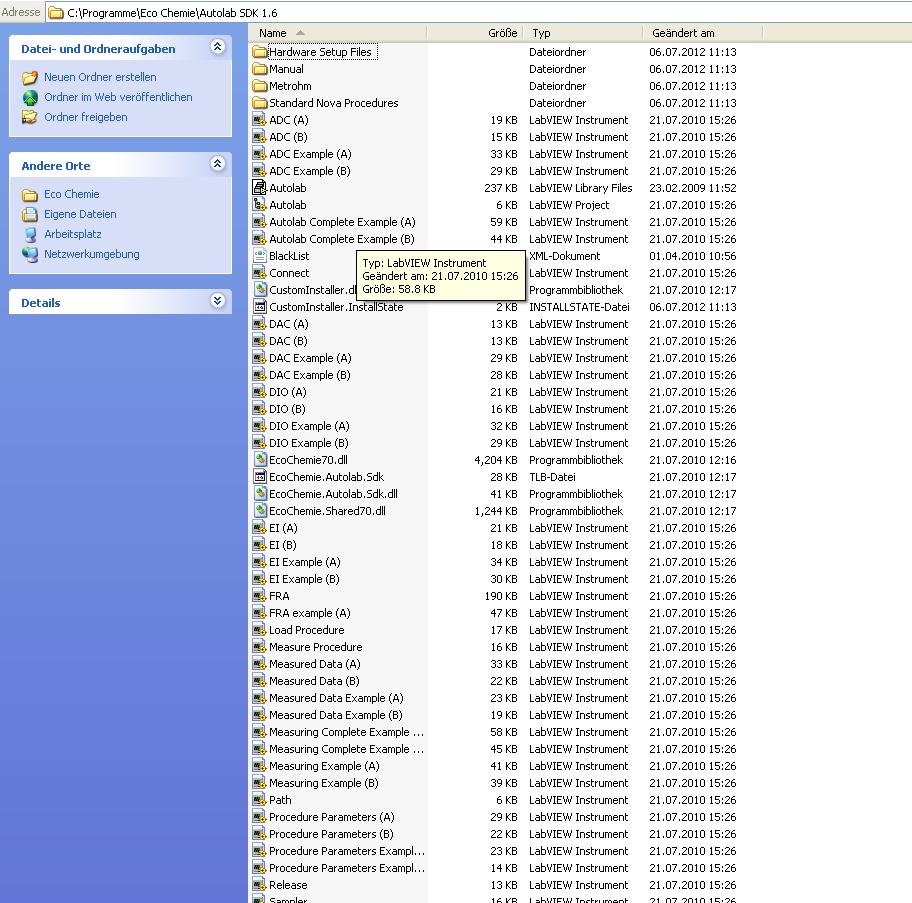
Task: Sort files by the Typ column
Action: [x=583, y=33]
